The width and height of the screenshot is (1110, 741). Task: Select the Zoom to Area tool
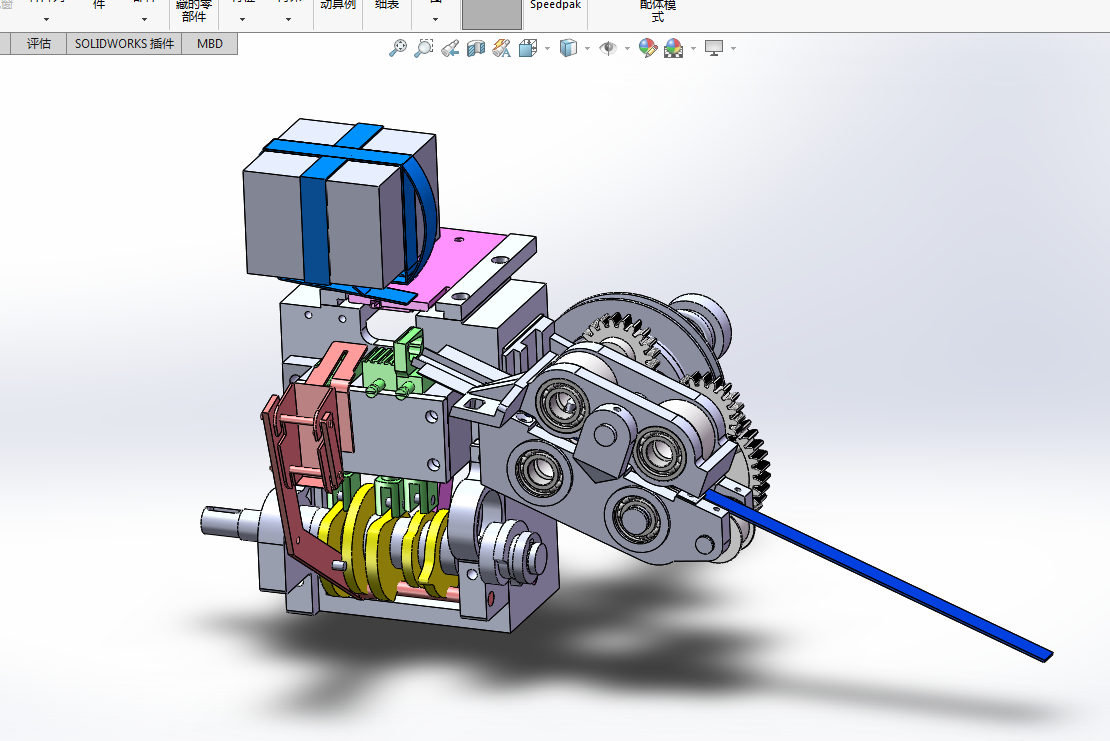(423, 48)
